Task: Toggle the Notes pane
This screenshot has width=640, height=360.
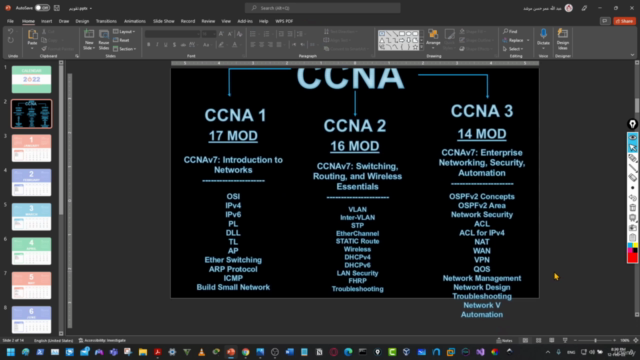Action: pyautogui.click(x=504, y=340)
